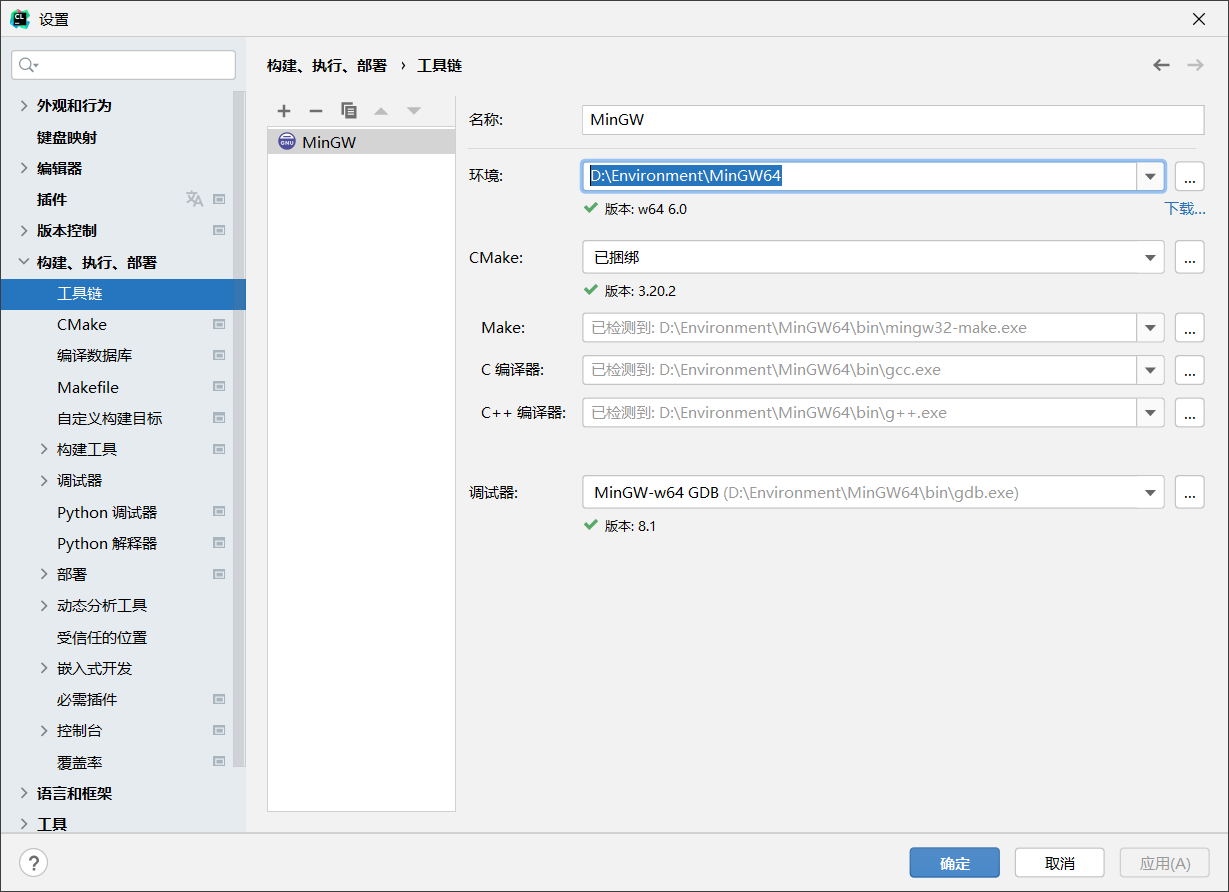Click the 取消 button
Screen dimensions: 1229x892
[x=1059, y=862]
